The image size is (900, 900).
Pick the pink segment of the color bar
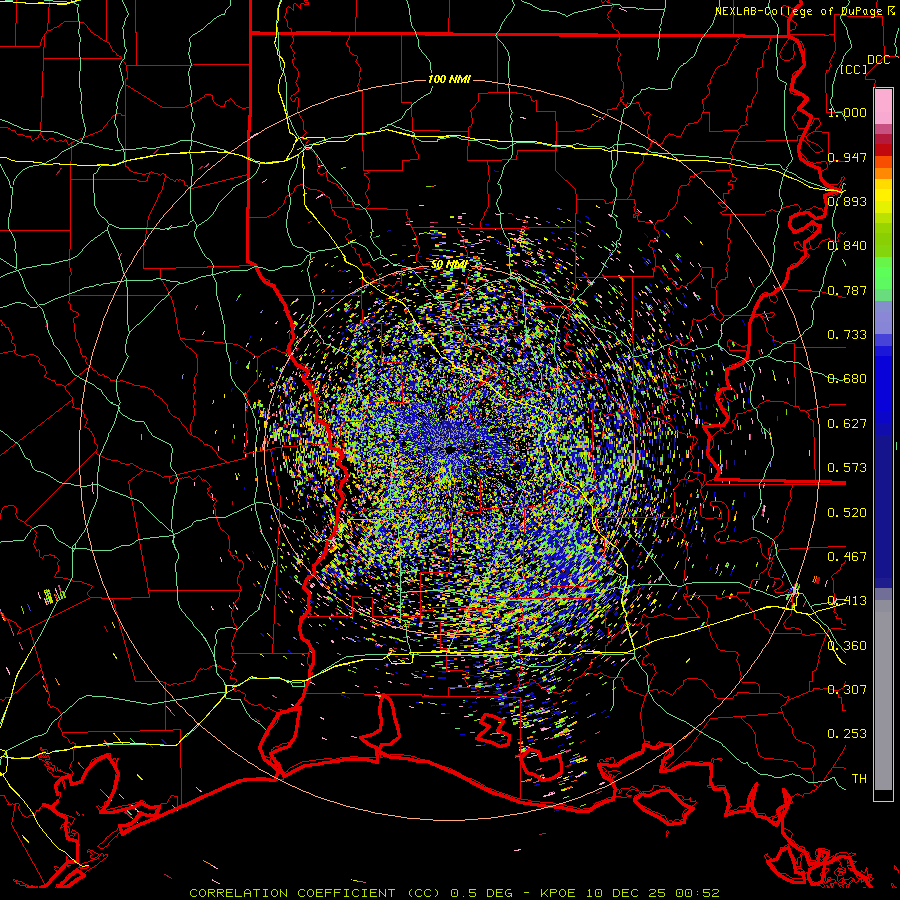(x=883, y=106)
